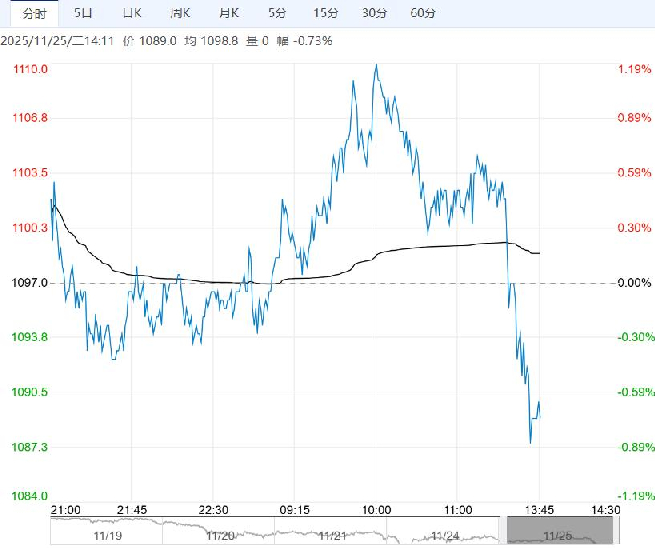Switch to 周K weekly candlestick view
This screenshot has height=548, width=655.
(x=180, y=13)
